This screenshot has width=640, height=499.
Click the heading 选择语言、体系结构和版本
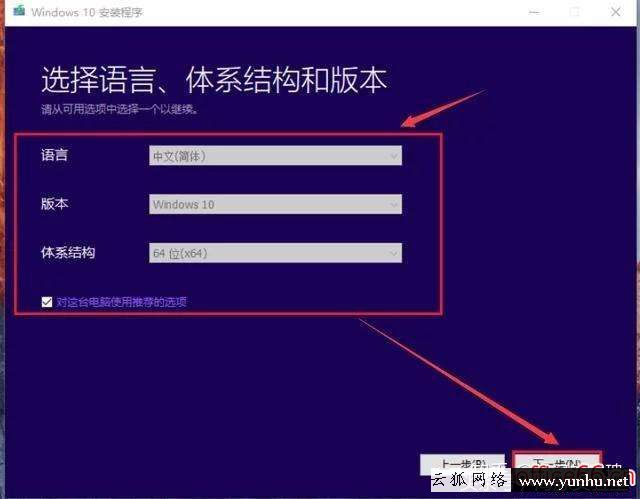click(x=214, y=79)
